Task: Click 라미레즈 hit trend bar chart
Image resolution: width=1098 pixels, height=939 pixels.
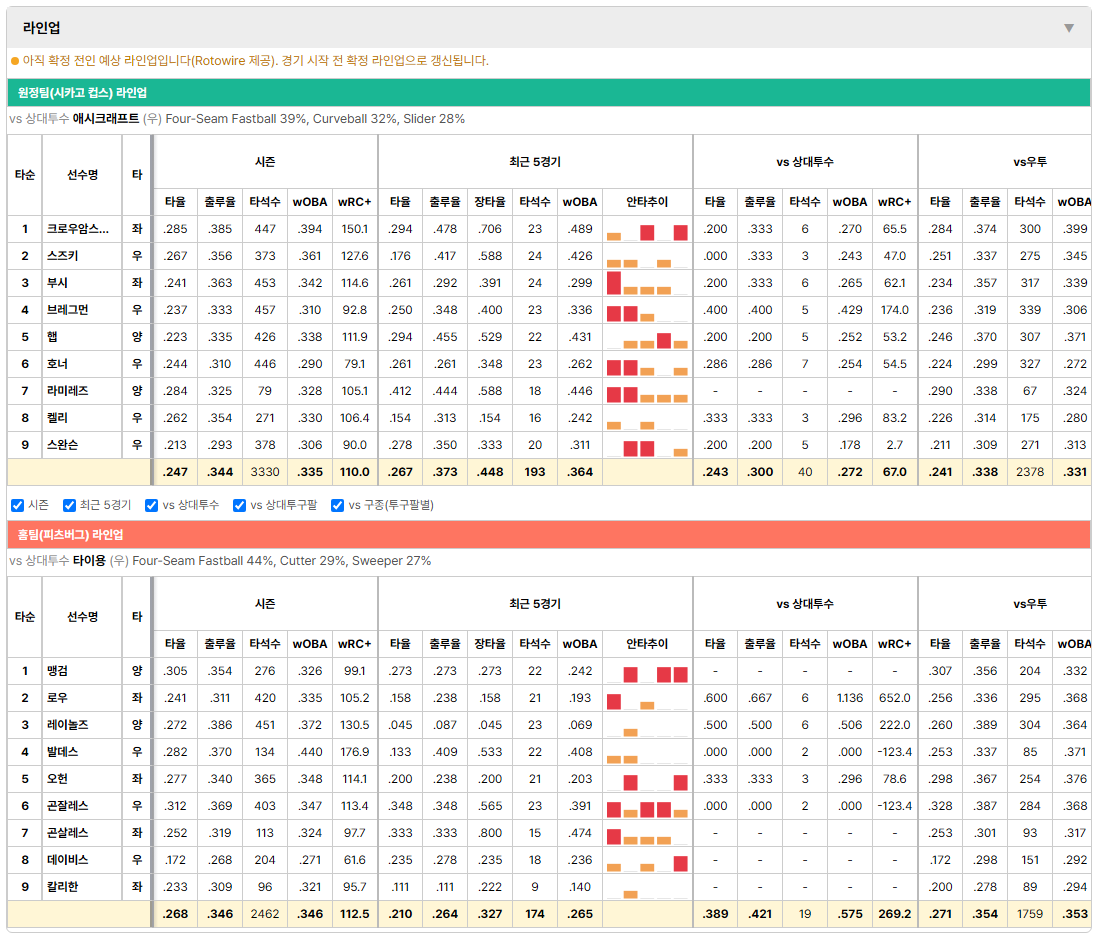Action: [x=647, y=391]
